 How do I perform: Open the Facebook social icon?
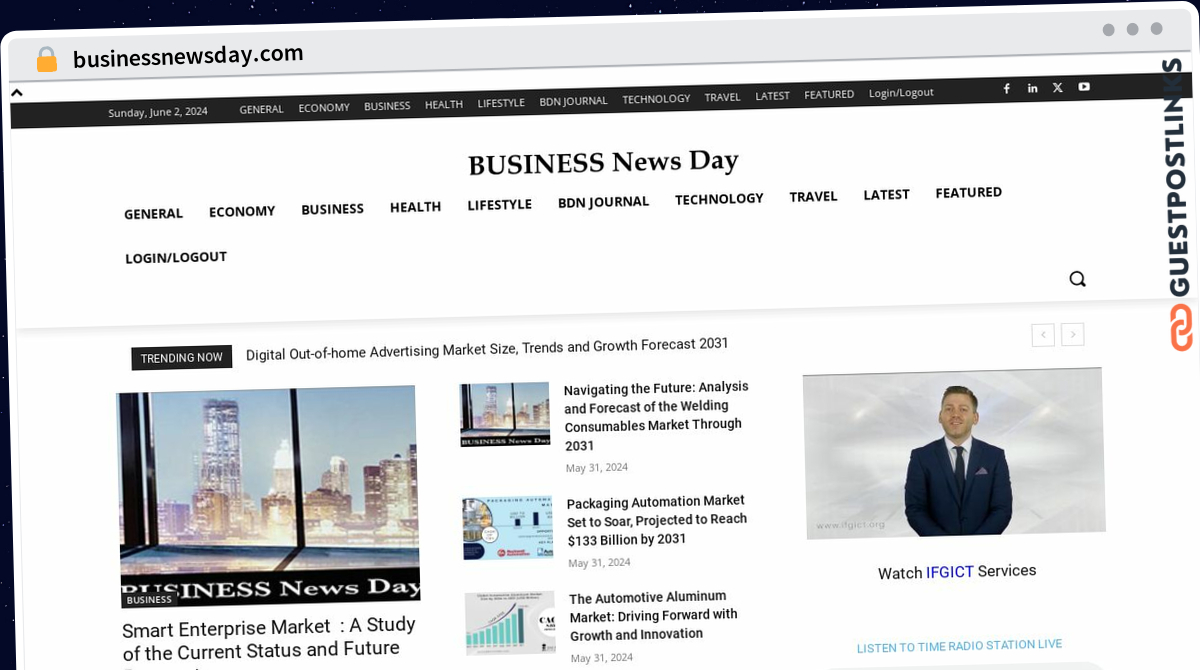tap(1007, 88)
